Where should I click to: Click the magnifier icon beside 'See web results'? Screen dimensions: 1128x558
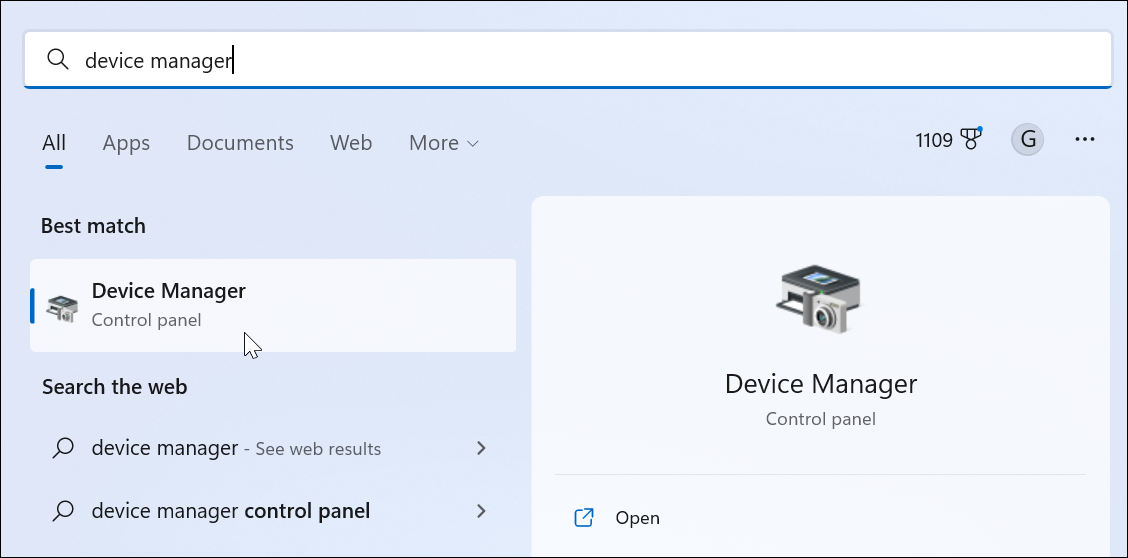pos(63,449)
